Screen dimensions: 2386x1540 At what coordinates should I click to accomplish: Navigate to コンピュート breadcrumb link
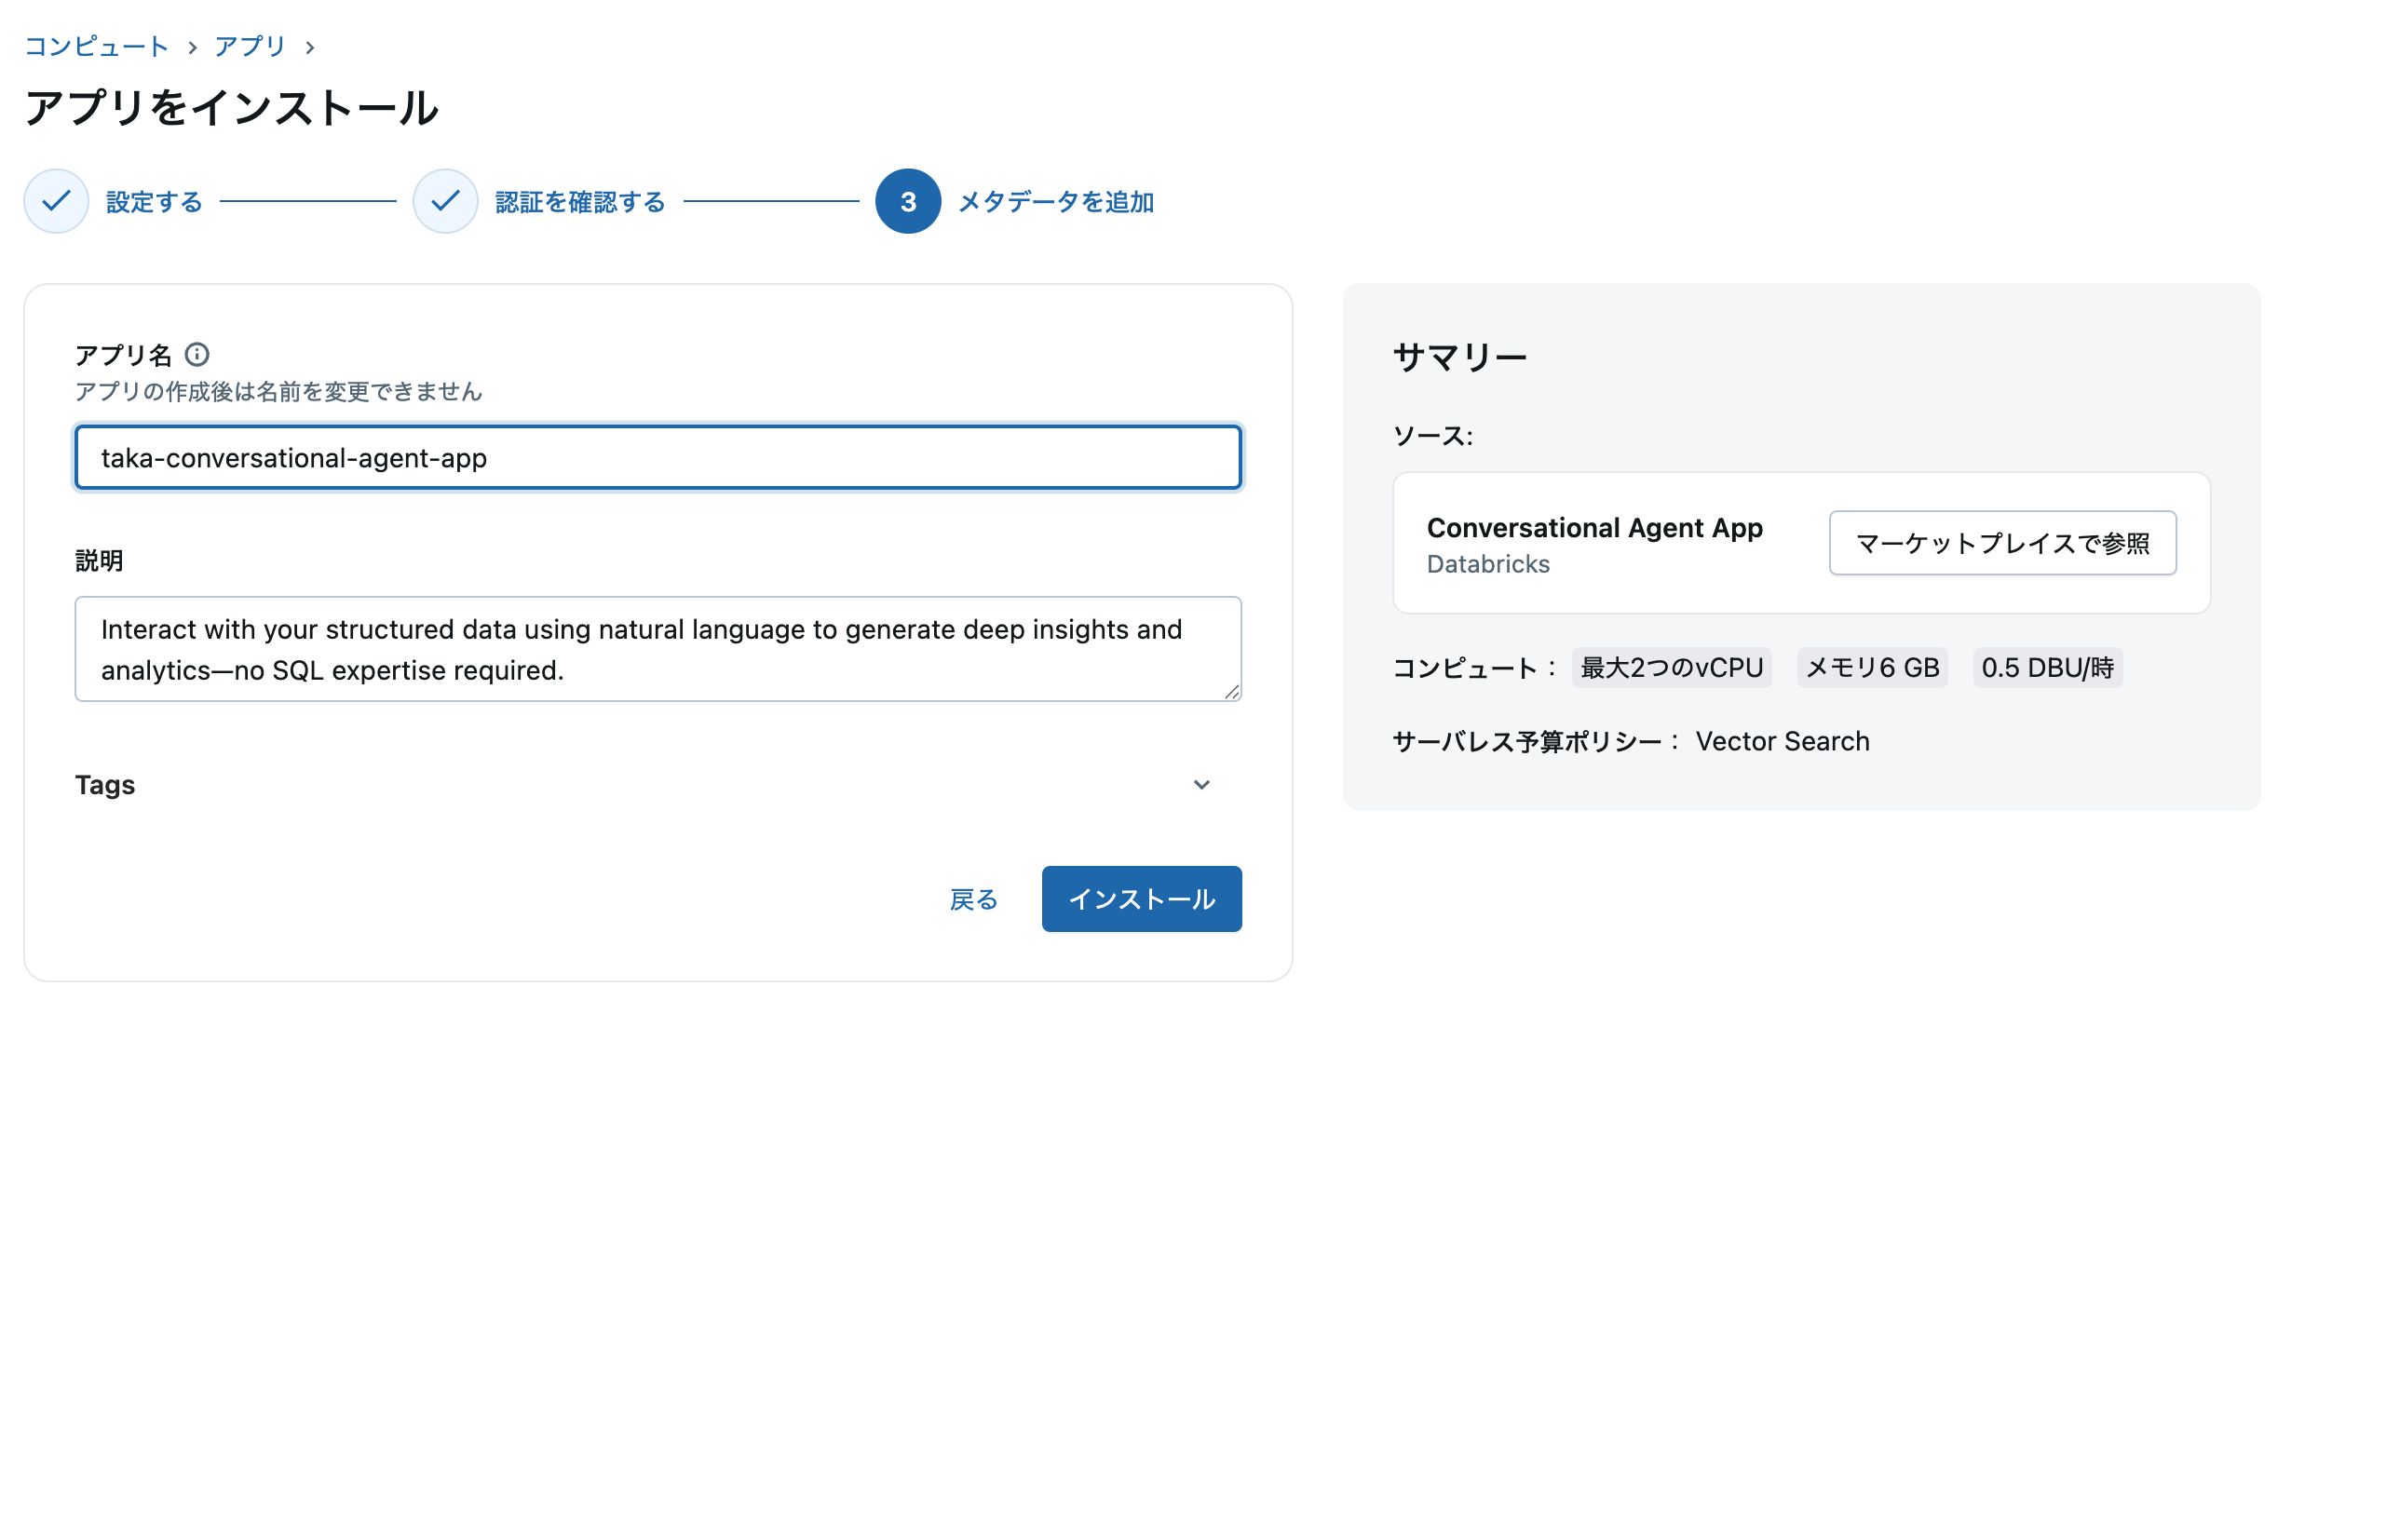[96, 46]
